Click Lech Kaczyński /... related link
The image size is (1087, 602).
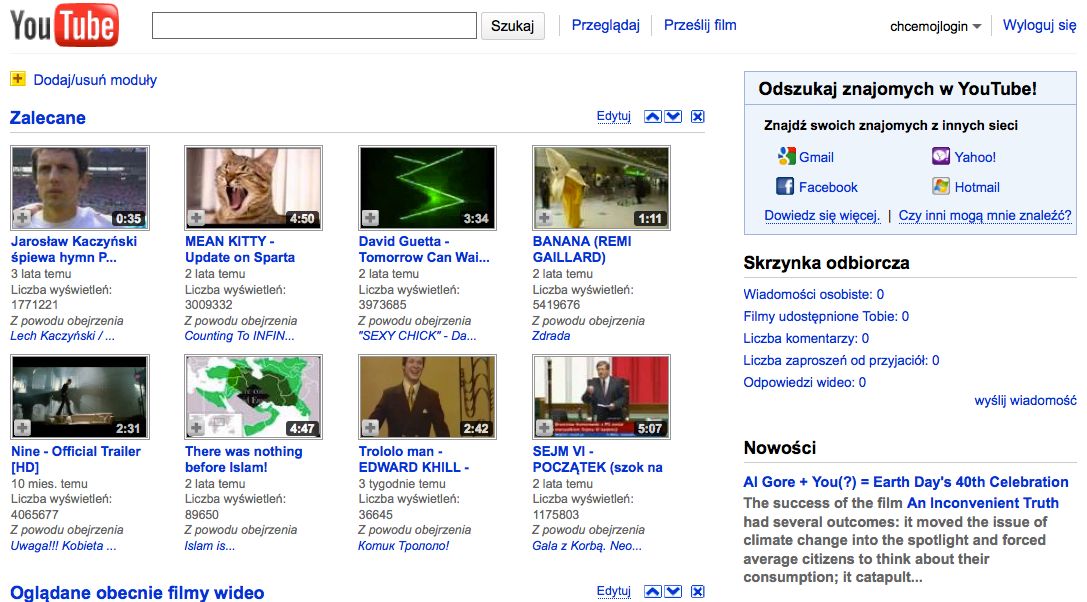[x=62, y=336]
